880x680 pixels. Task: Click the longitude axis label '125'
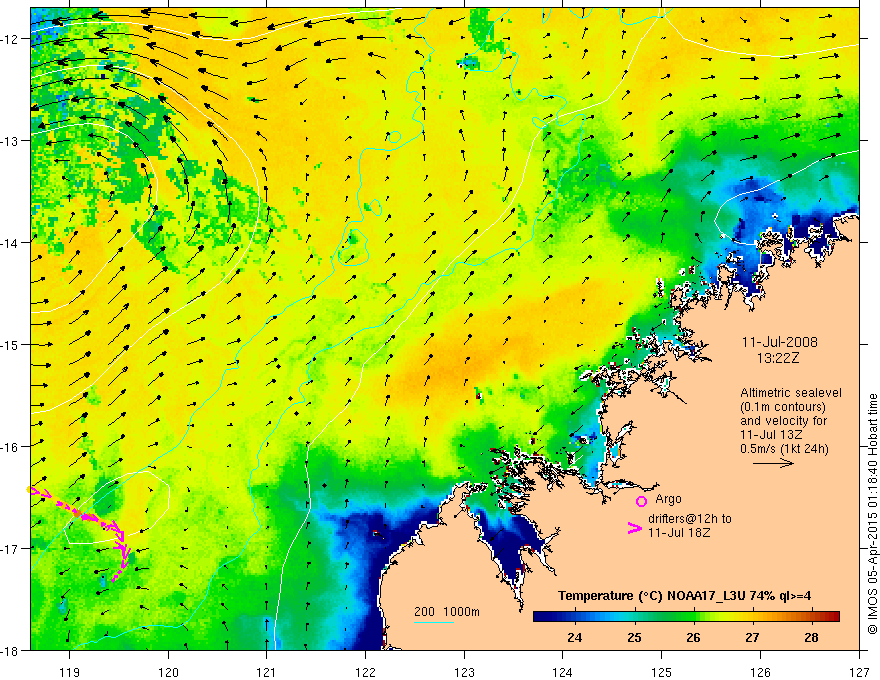tap(662, 672)
